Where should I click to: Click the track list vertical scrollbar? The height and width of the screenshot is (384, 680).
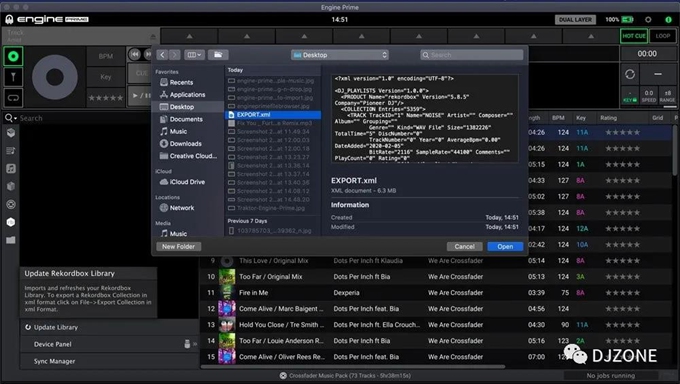click(x=675, y=152)
